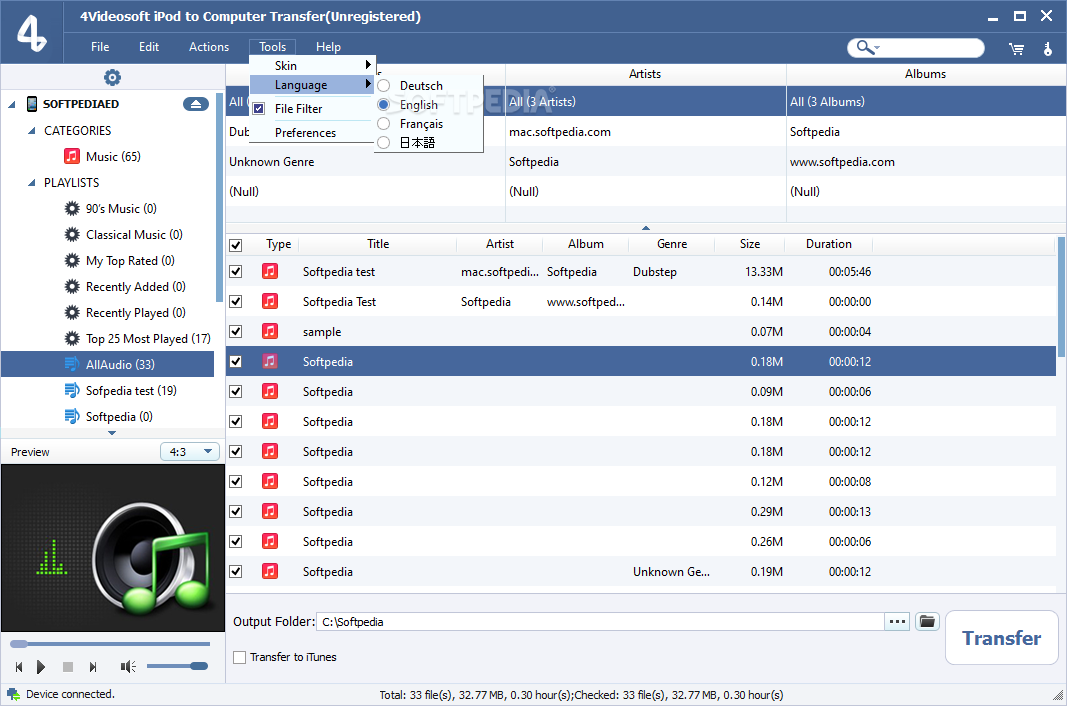Close the Tools menu
The image size is (1067, 706).
[x=272, y=47]
